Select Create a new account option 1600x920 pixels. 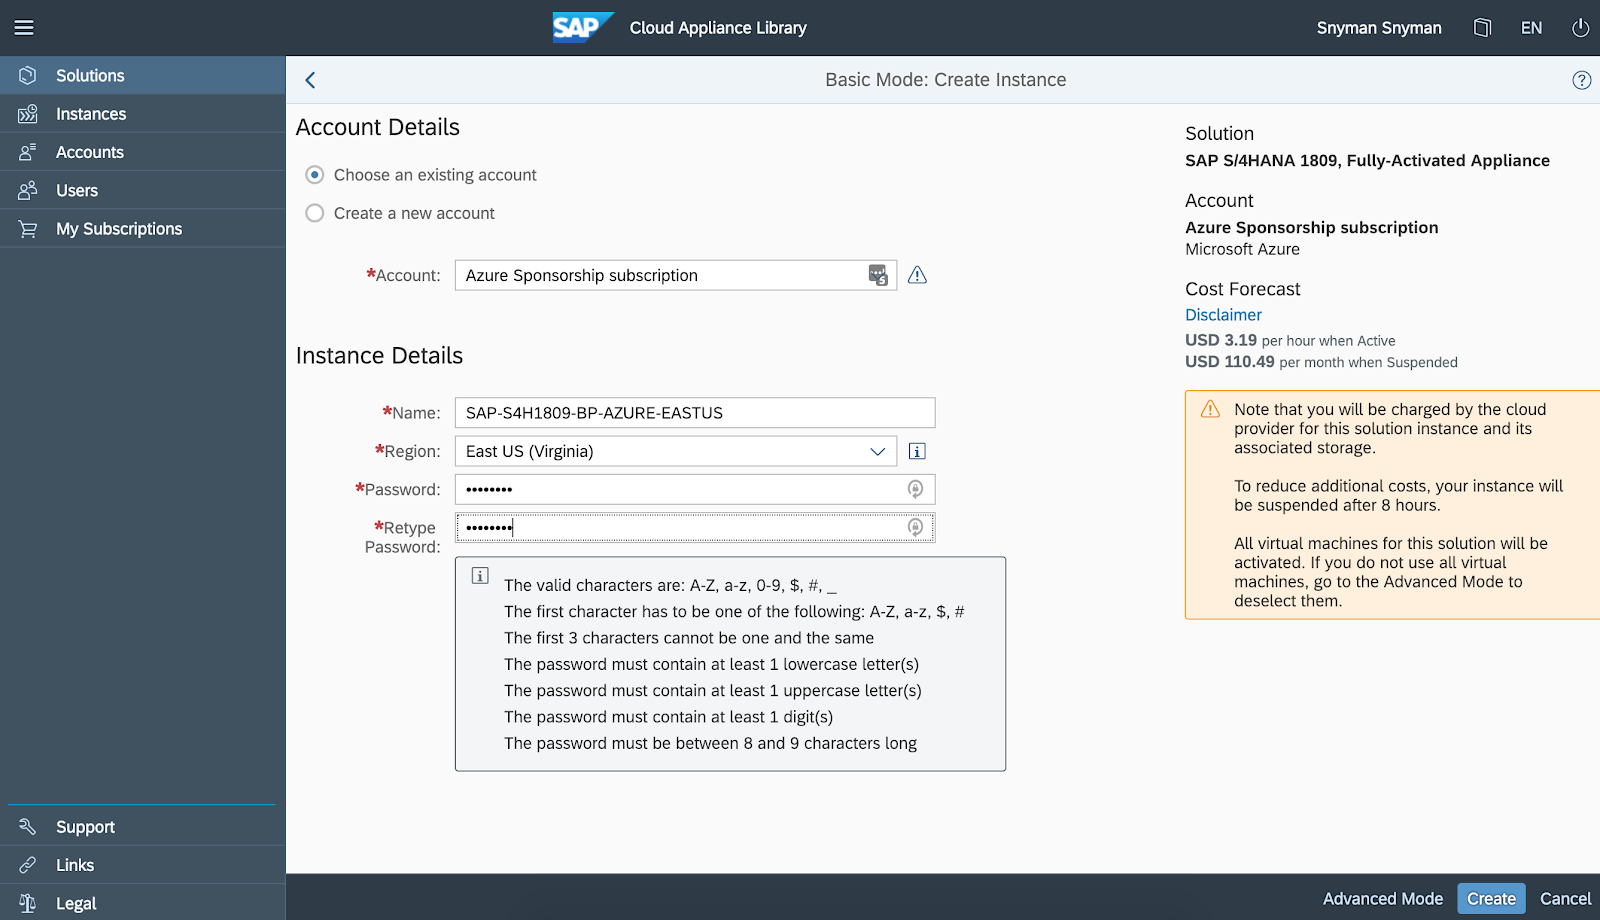pos(315,213)
